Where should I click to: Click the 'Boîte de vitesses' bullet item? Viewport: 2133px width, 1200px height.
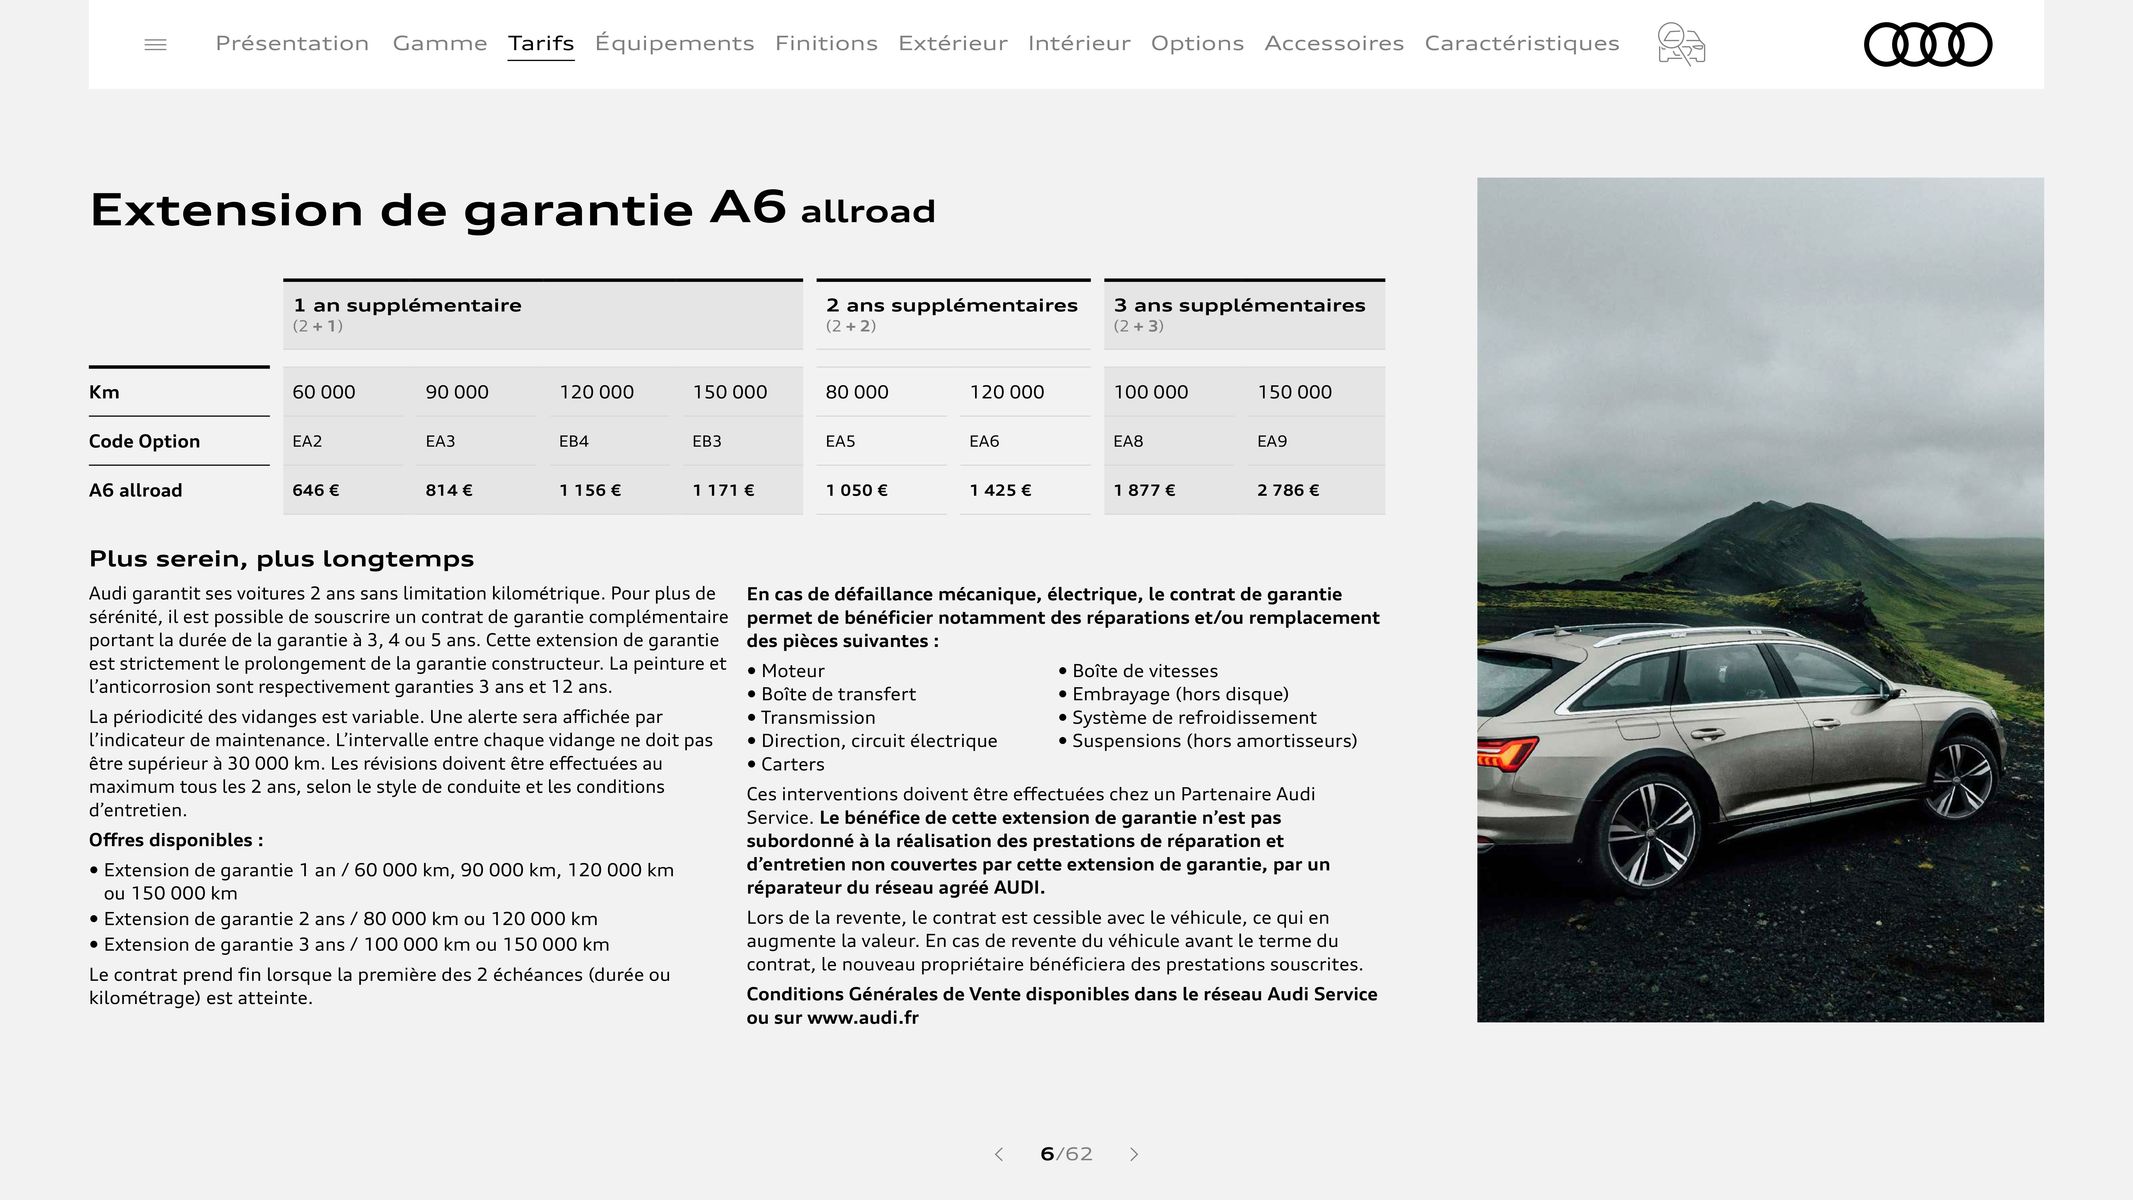click(x=1138, y=671)
